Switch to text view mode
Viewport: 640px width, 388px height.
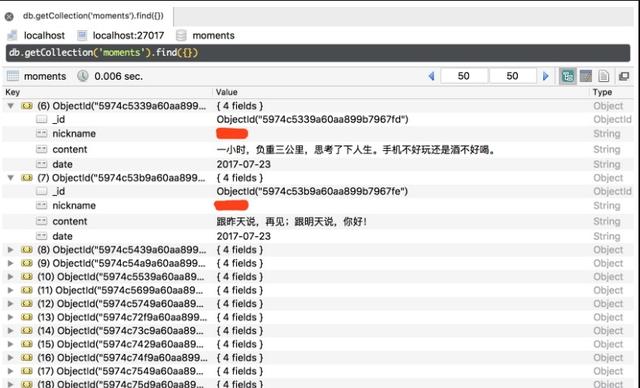pyautogui.click(x=604, y=76)
